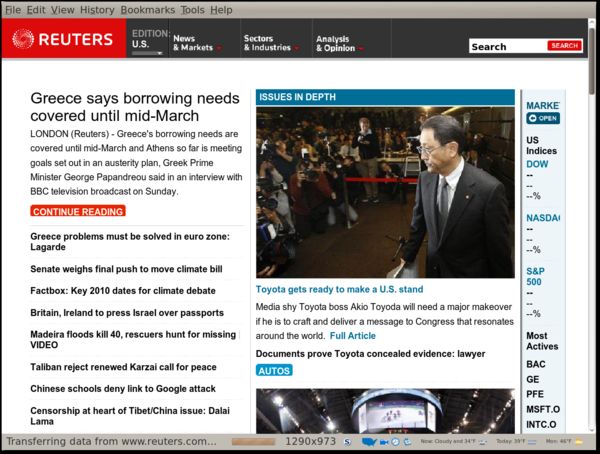Open 'Censorship at heart of Tibet/China' story
Viewport: 600px width, 454px height.
(130, 416)
